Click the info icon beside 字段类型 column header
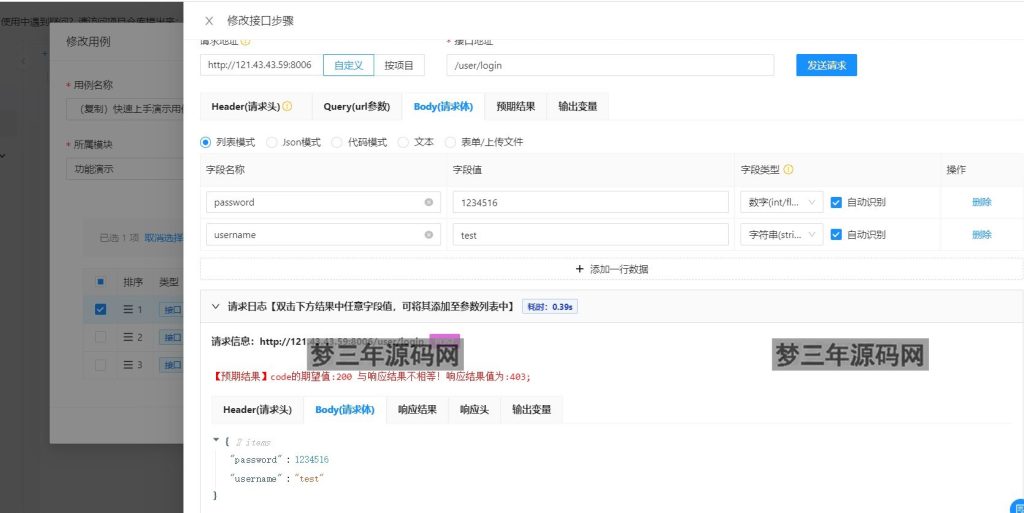Screen dimensions: 1024x513 788,170
